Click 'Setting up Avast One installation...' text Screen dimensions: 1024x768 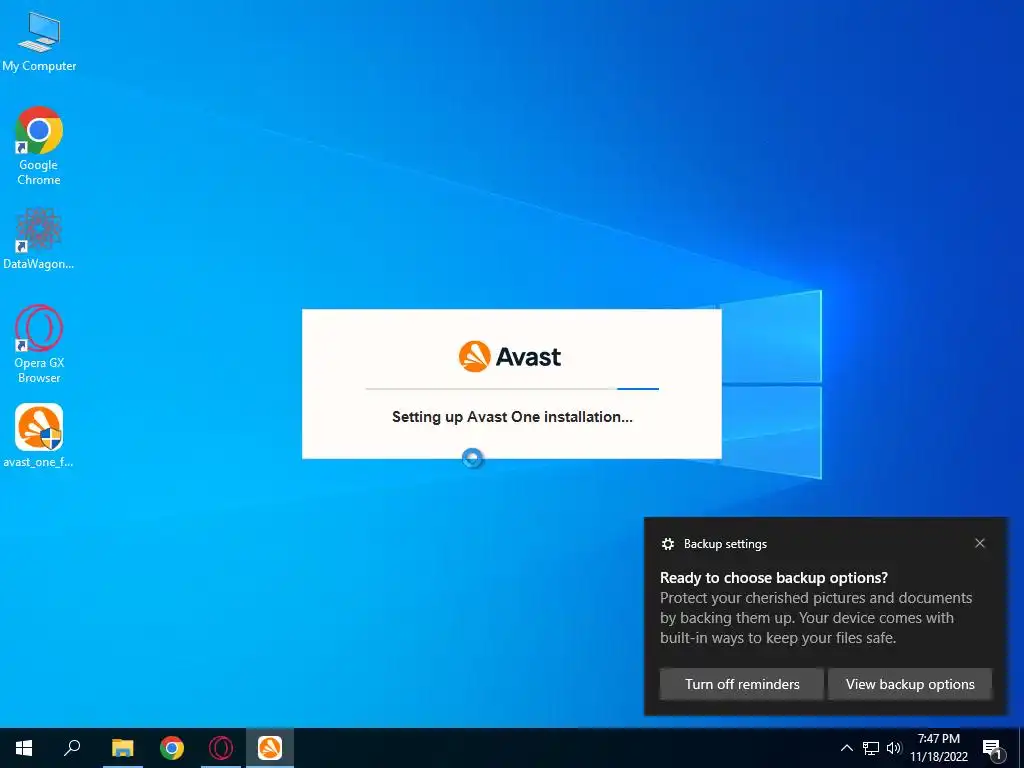[512, 417]
